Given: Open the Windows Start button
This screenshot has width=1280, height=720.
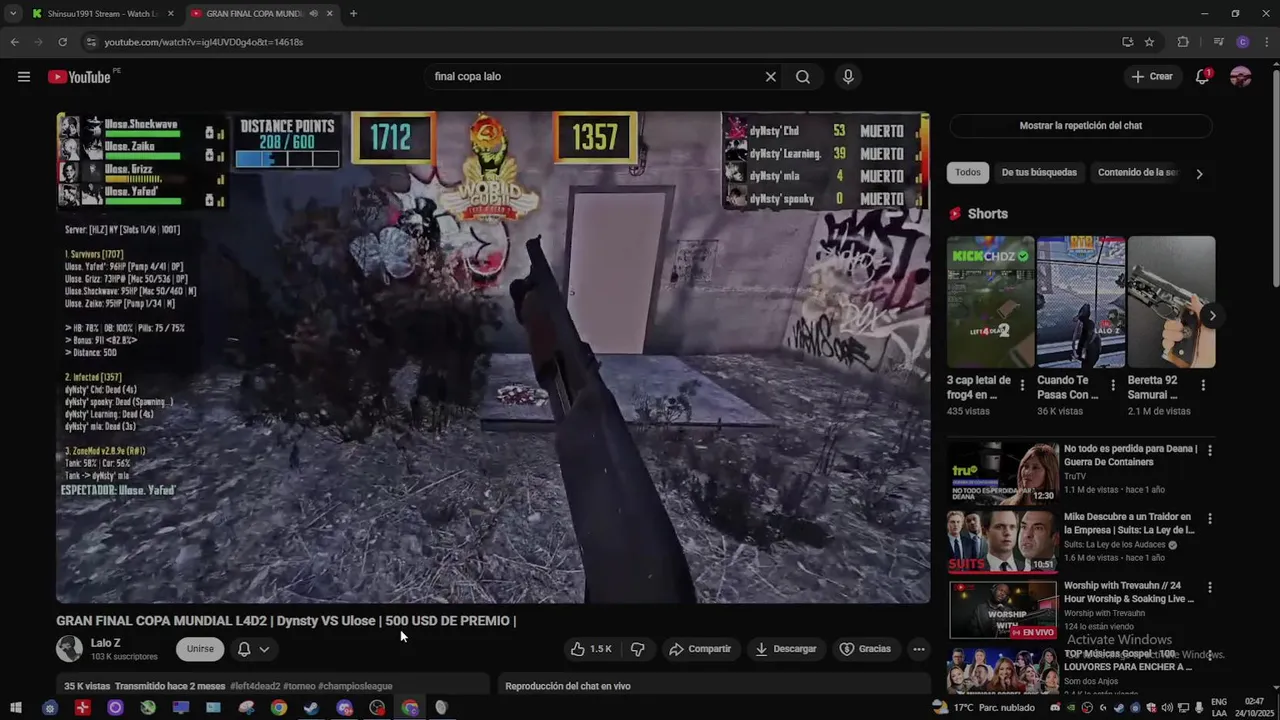Looking at the screenshot, I should [x=16, y=708].
